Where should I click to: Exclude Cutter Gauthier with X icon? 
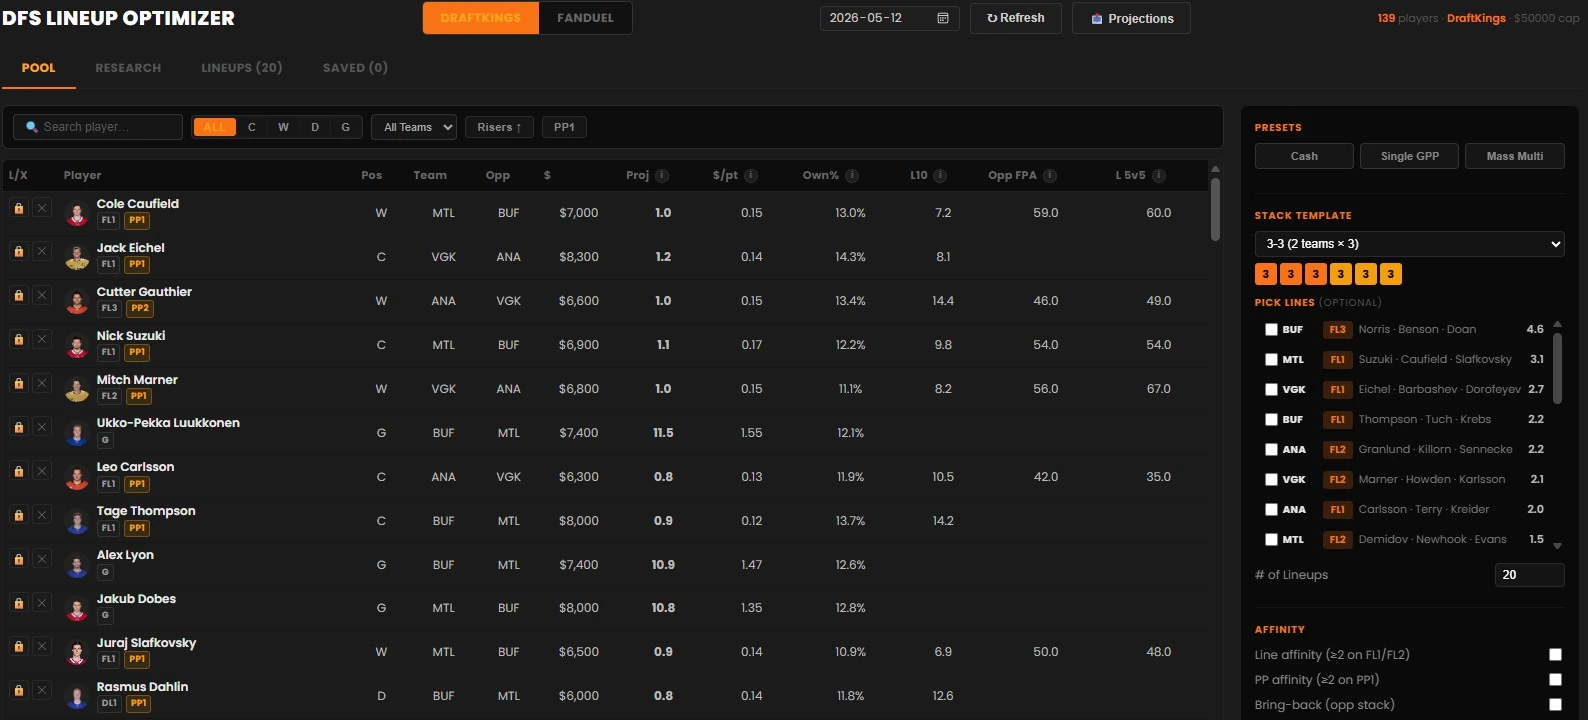click(42, 296)
